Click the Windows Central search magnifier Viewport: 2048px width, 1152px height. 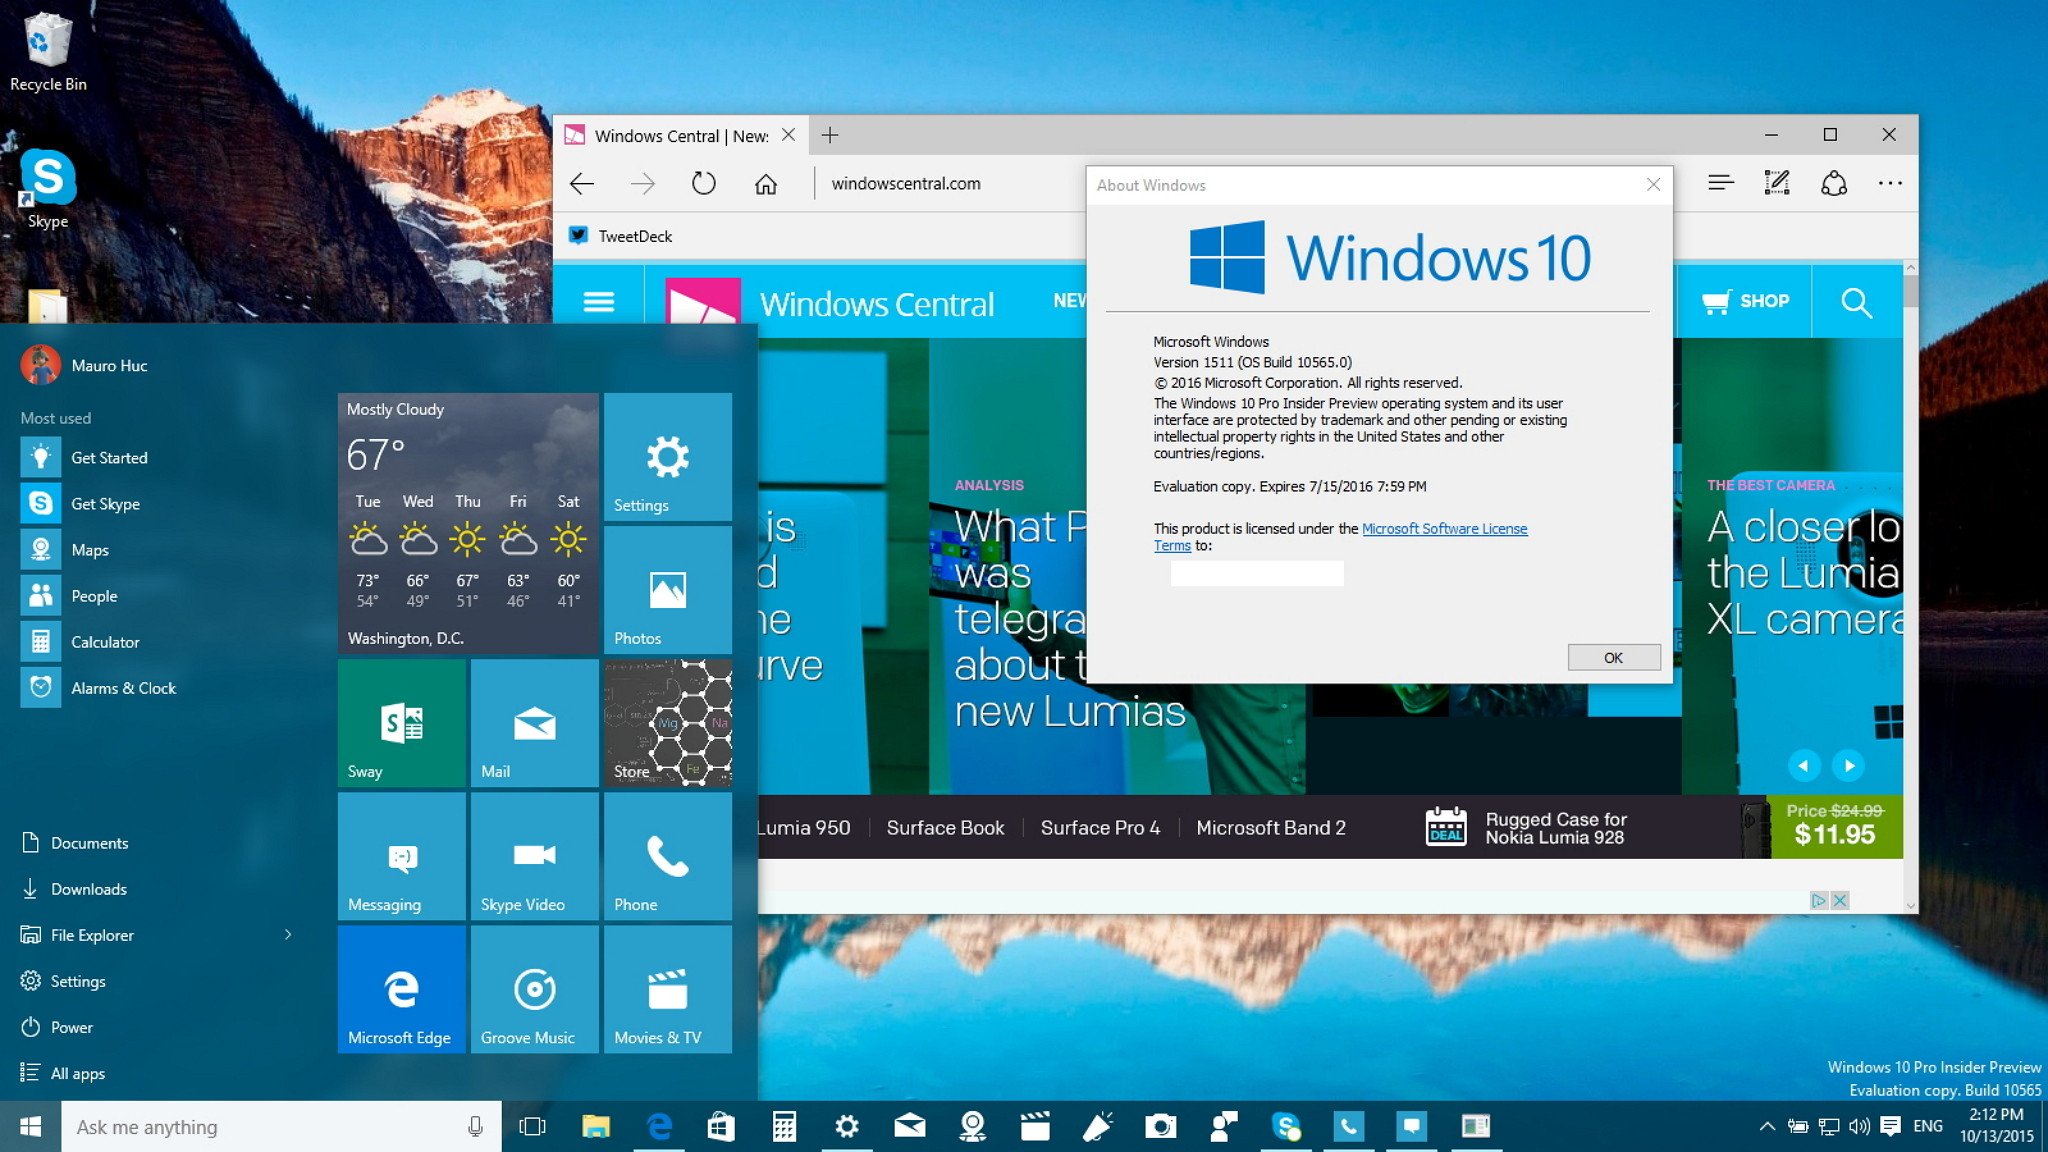click(x=1856, y=302)
